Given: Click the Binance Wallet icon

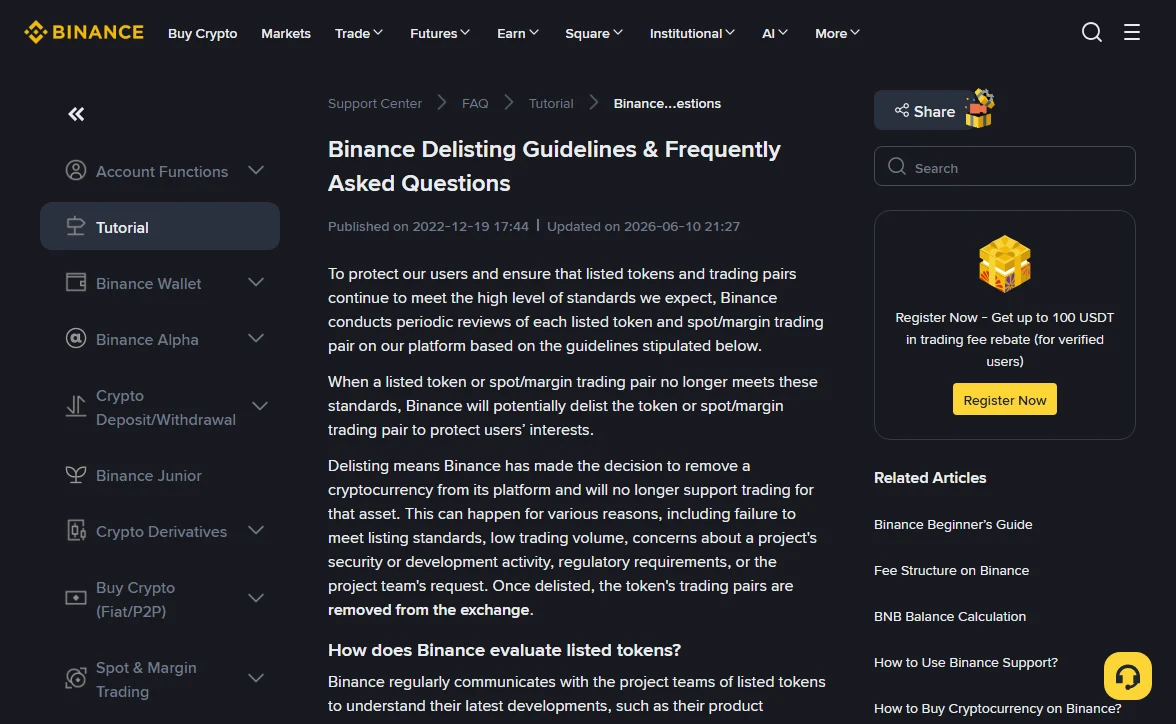Looking at the screenshot, I should click(x=76, y=283).
